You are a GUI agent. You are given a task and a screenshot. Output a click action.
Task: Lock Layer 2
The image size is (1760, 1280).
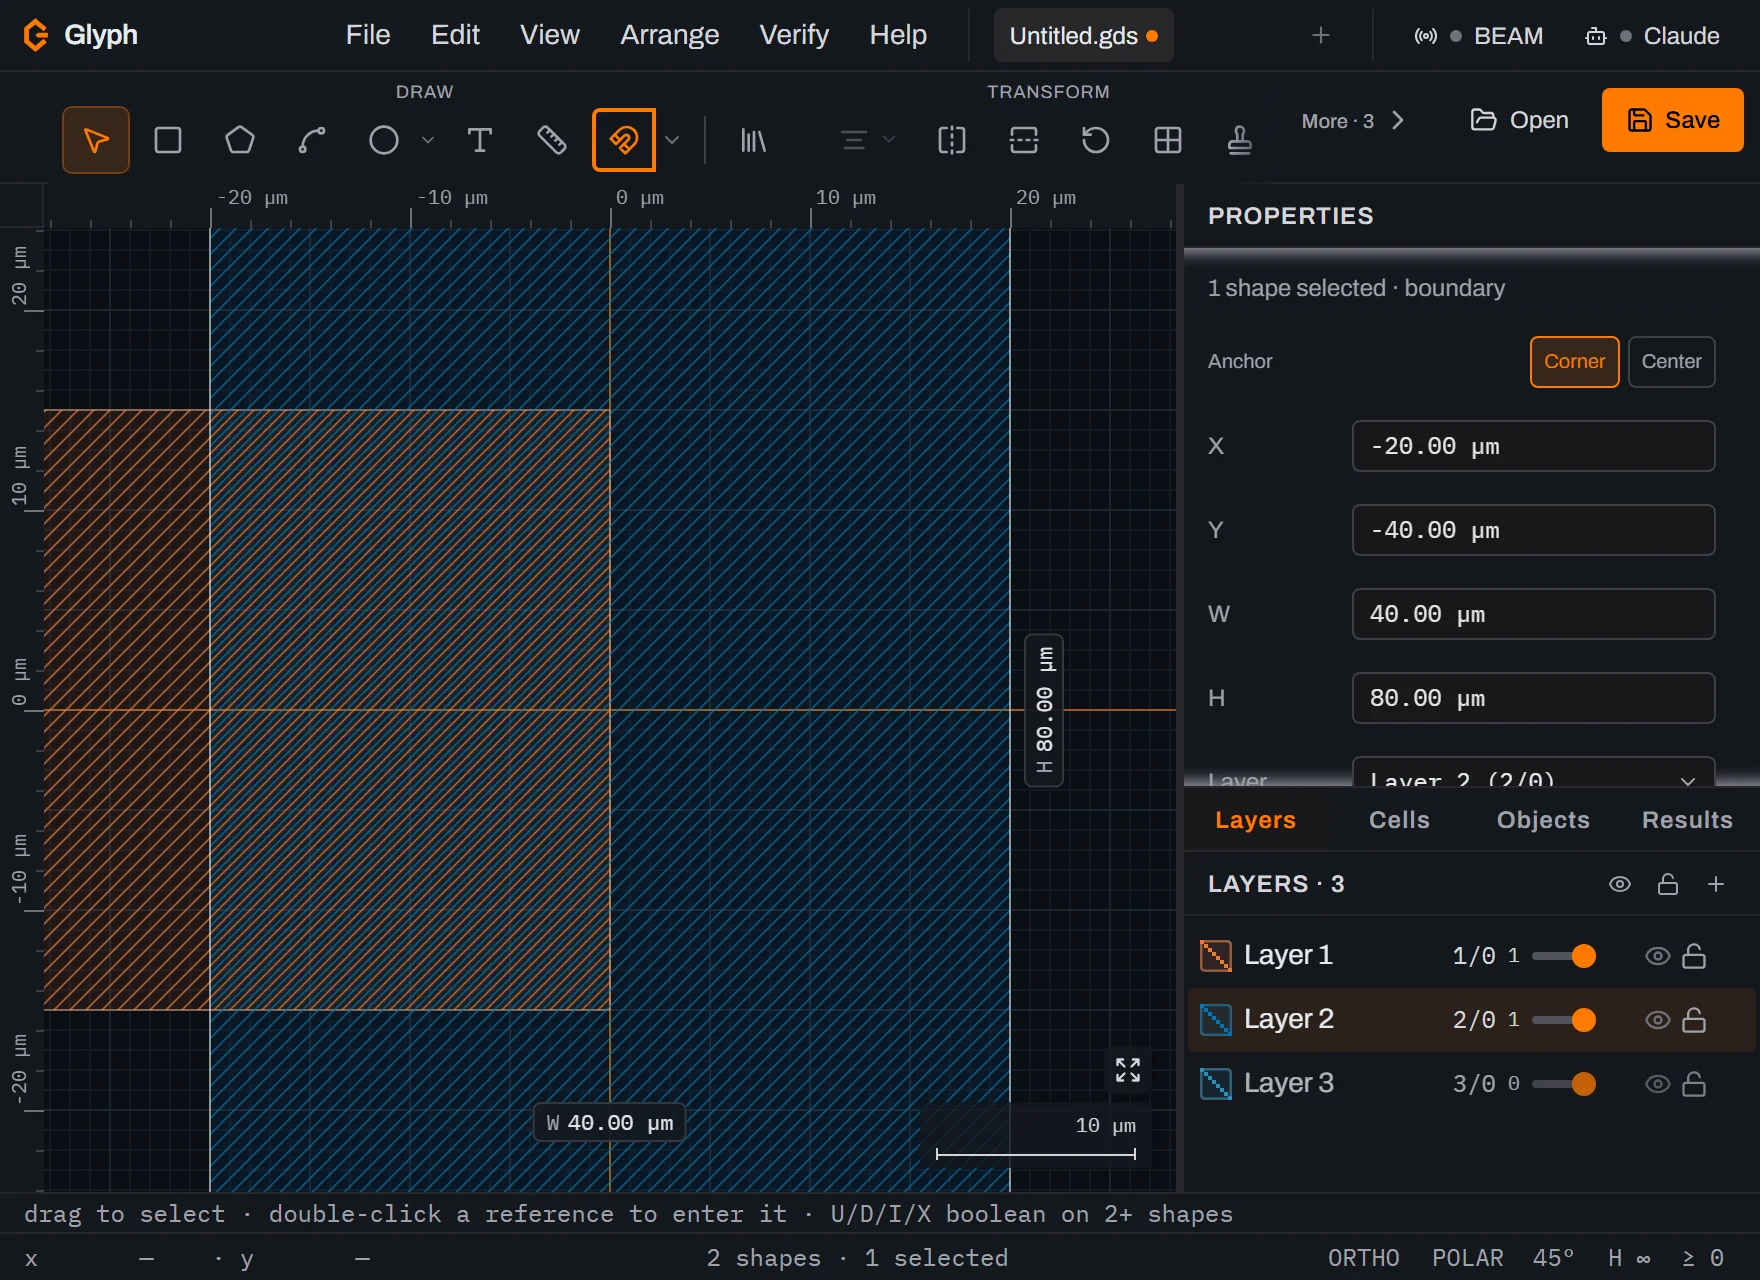1694,1020
